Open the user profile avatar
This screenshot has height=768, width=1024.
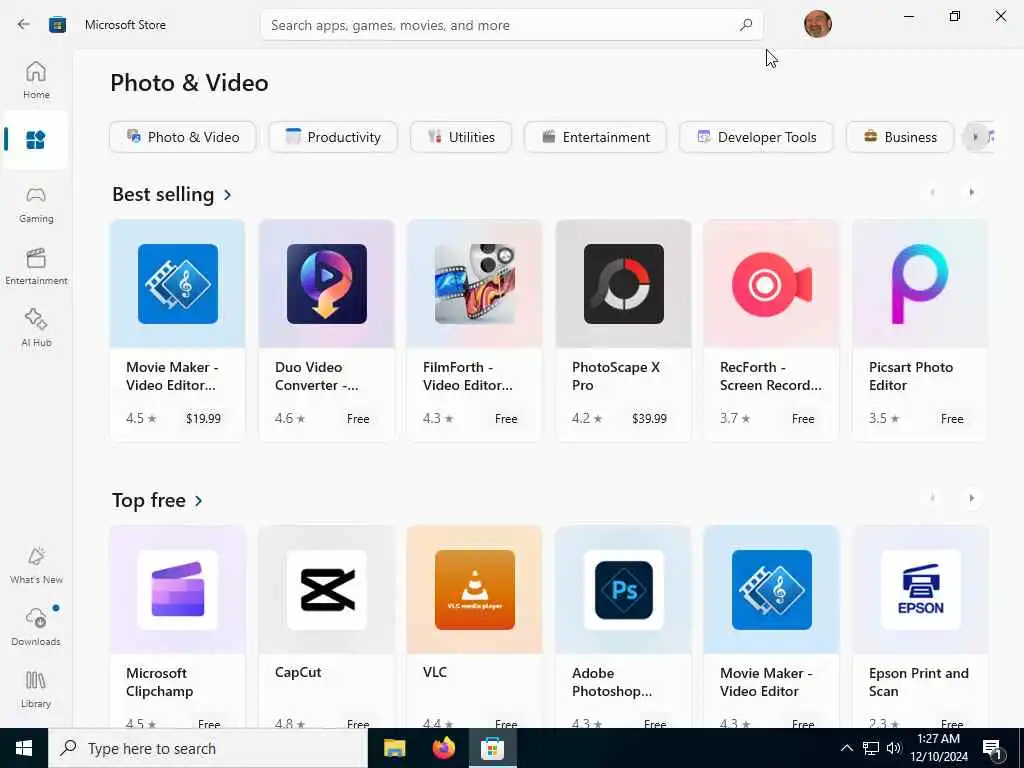[x=818, y=24]
